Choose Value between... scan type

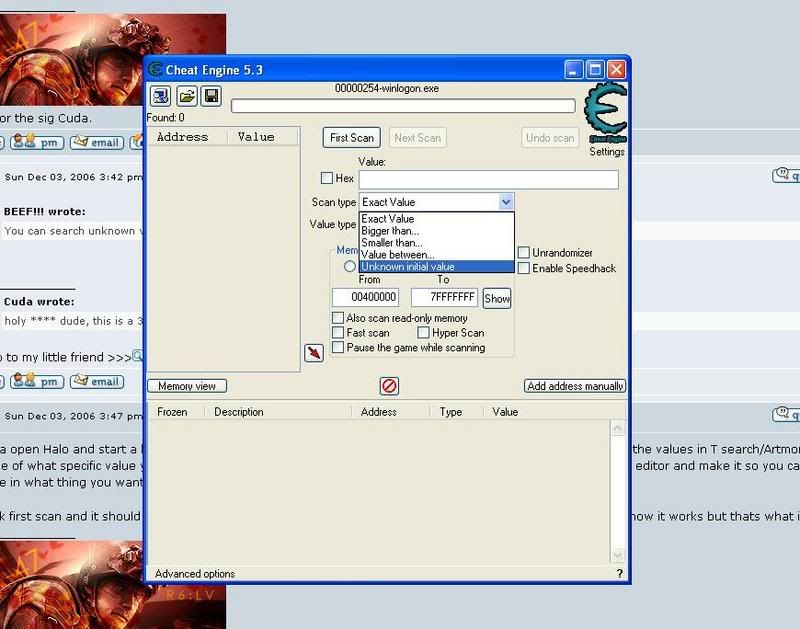coord(437,255)
